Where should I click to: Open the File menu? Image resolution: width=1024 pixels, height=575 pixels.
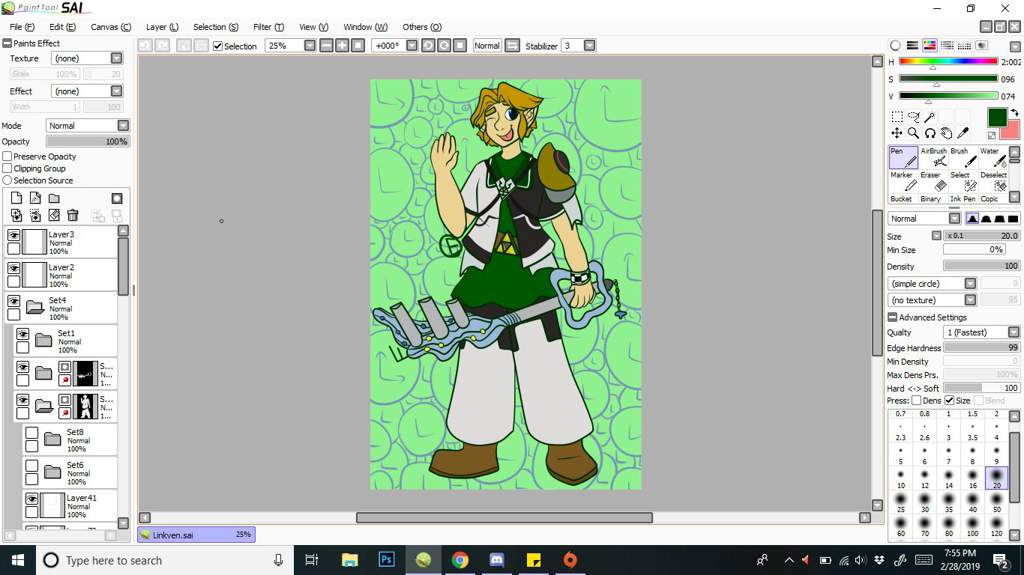22,27
